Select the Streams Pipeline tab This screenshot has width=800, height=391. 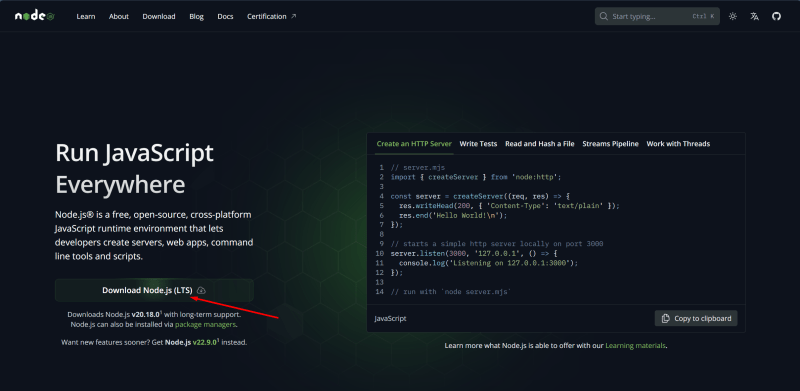coord(610,144)
